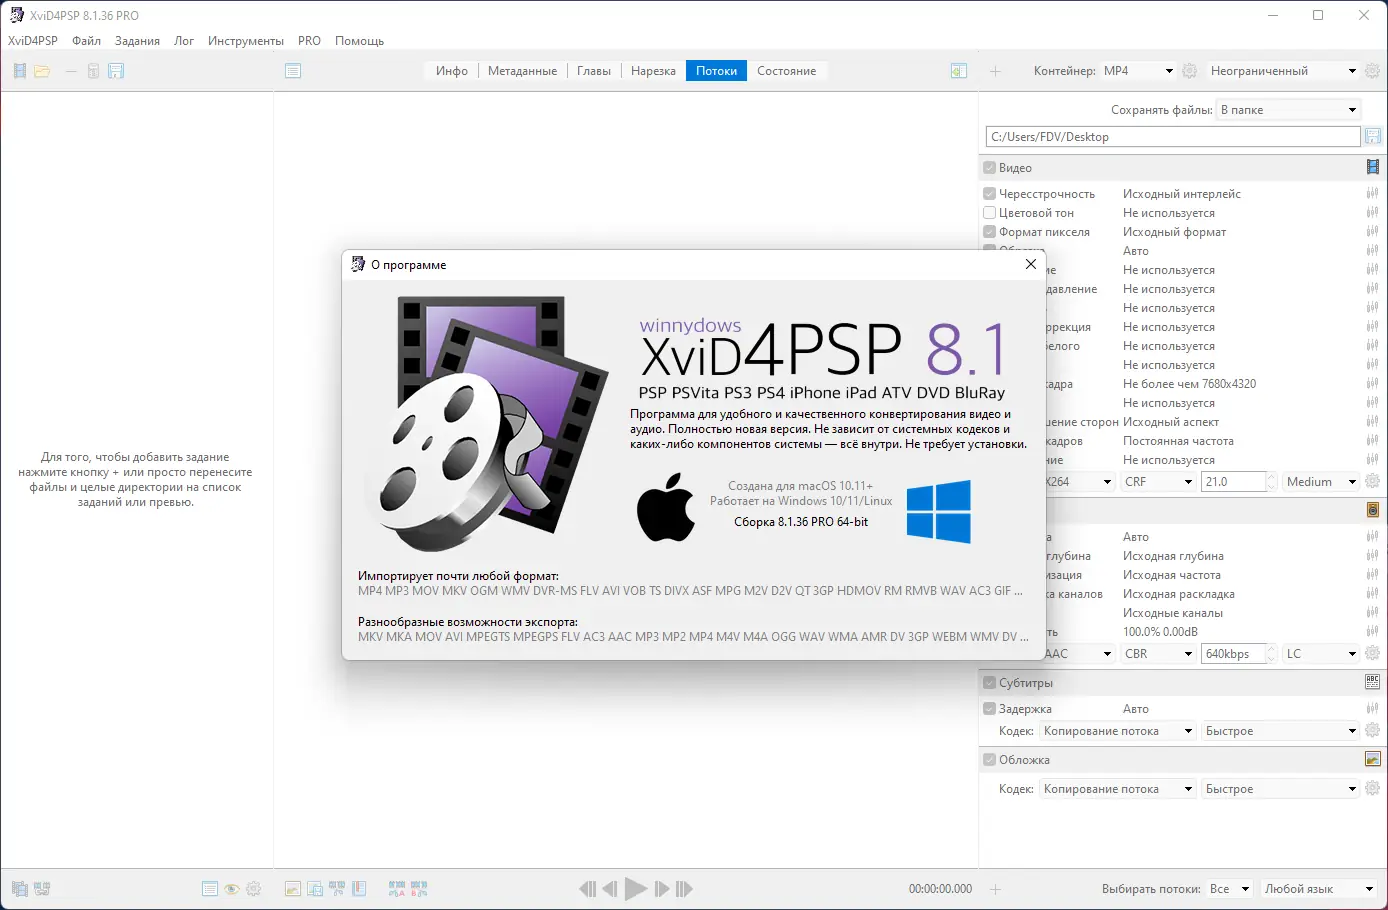Disable the Субтитры checkbox
The image size is (1388, 910).
(988, 682)
